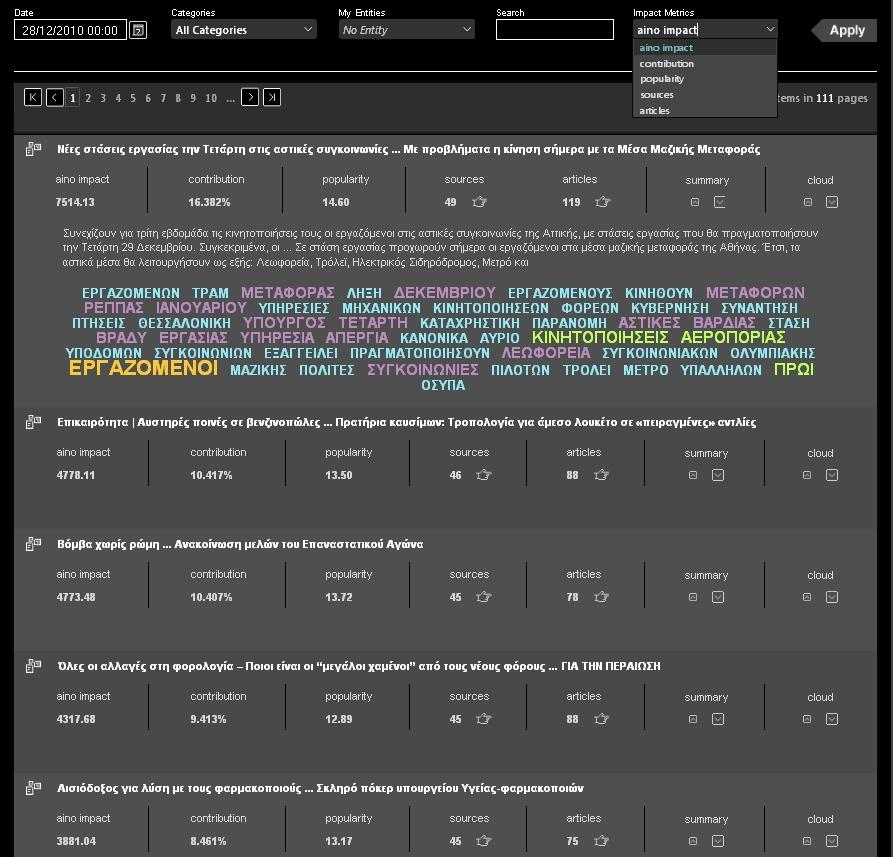Image resolution: width=893 pixels, height=857 pixels.
Task: Click articles hand icon in Επικαιρότητα row
Action: (601, 474)
